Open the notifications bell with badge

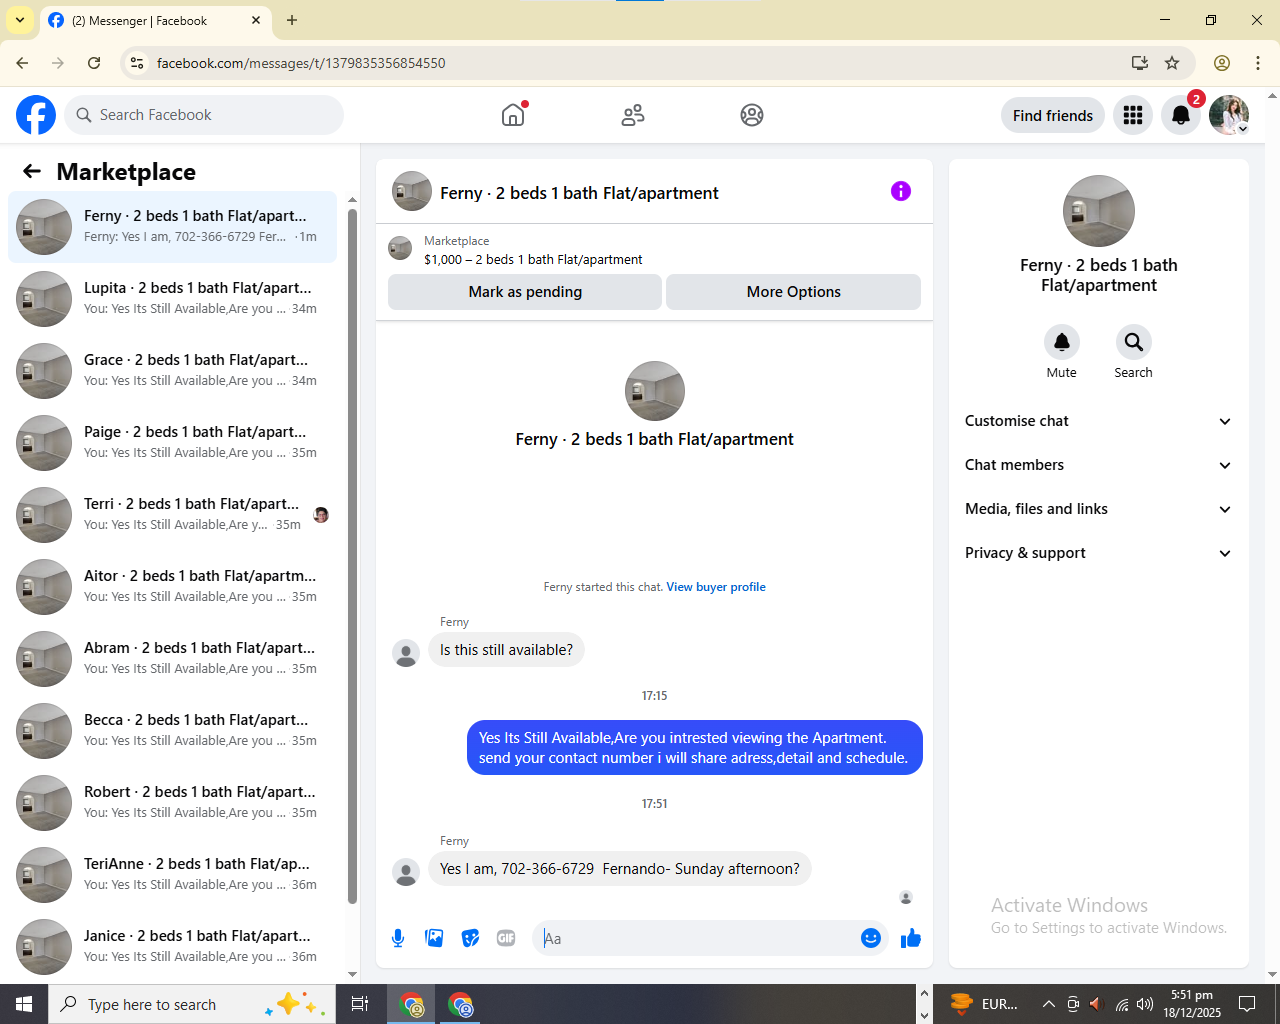[1181, 115]
